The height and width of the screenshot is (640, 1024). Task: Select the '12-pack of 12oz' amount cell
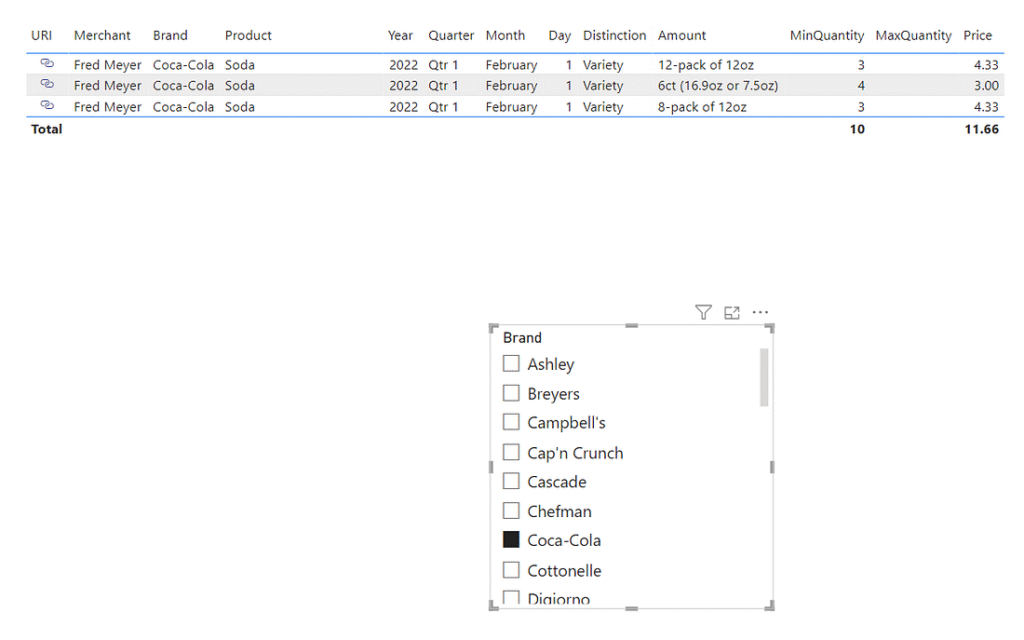[x=705, y=65]
